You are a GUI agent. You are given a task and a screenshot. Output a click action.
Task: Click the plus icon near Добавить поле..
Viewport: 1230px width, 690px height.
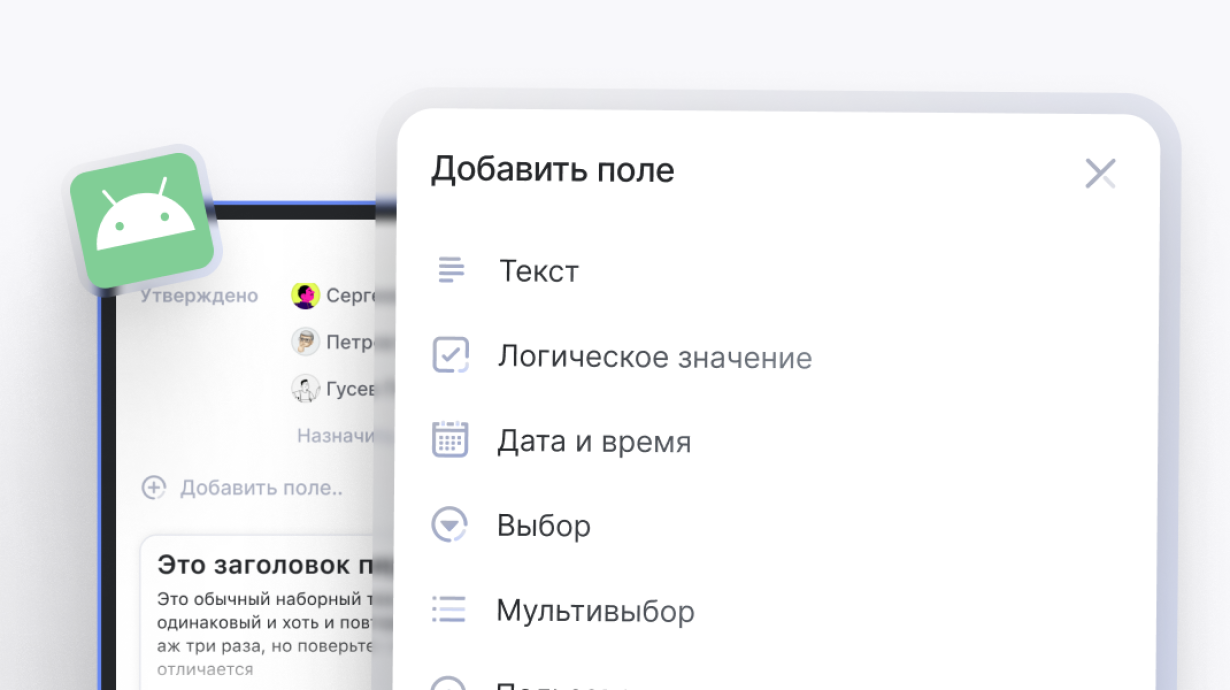click(x=153, y=488)
